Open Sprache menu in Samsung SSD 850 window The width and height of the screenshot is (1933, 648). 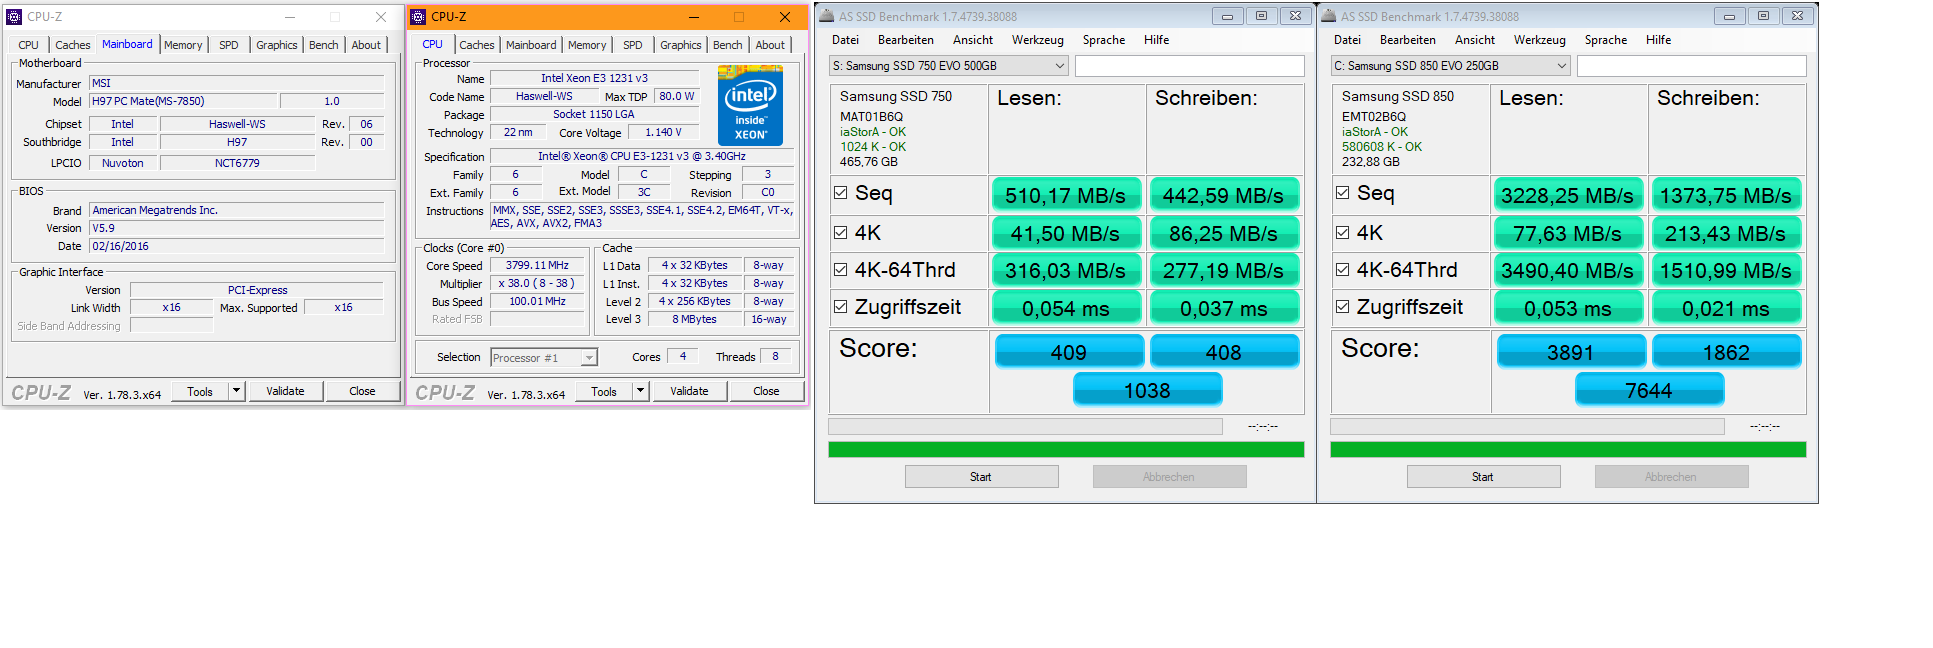[1606, 40]
